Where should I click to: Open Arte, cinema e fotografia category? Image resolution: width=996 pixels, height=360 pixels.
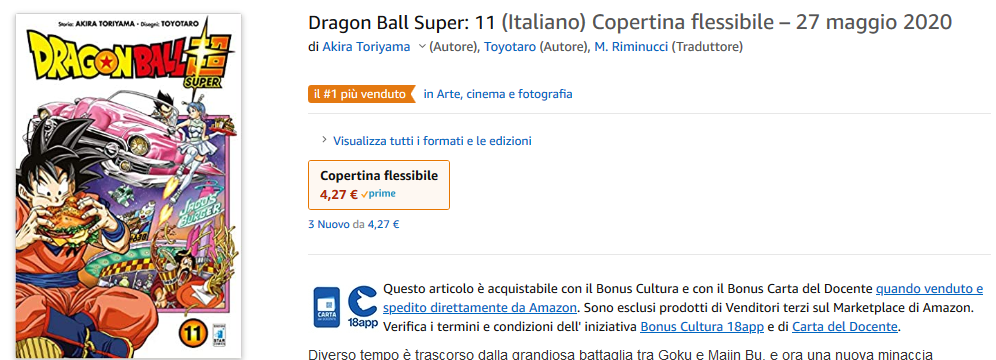pyautogui.click(x=498, y=94)
